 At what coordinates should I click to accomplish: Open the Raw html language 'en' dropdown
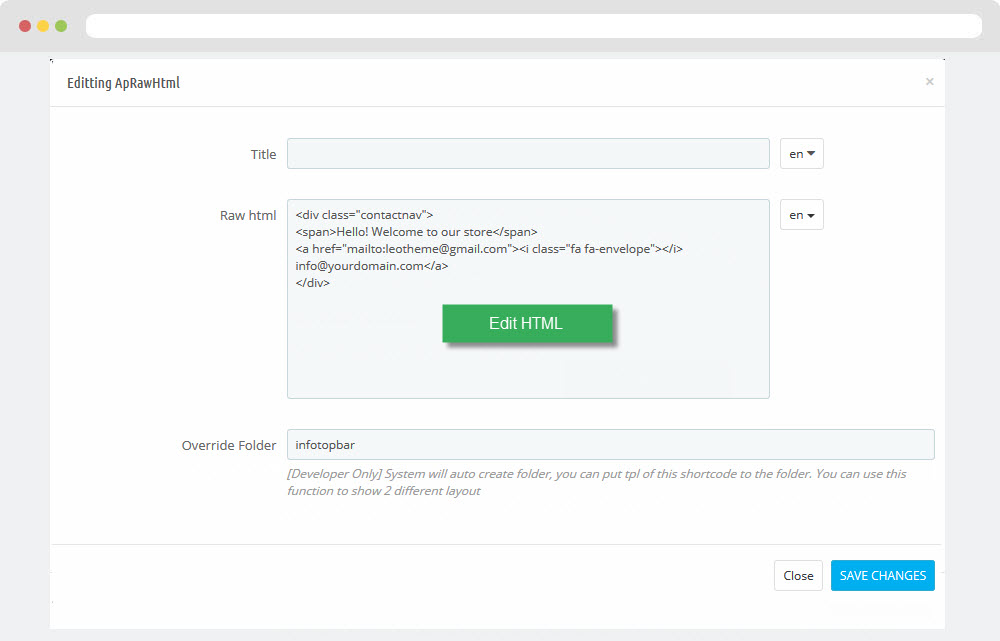click(801, 215)
